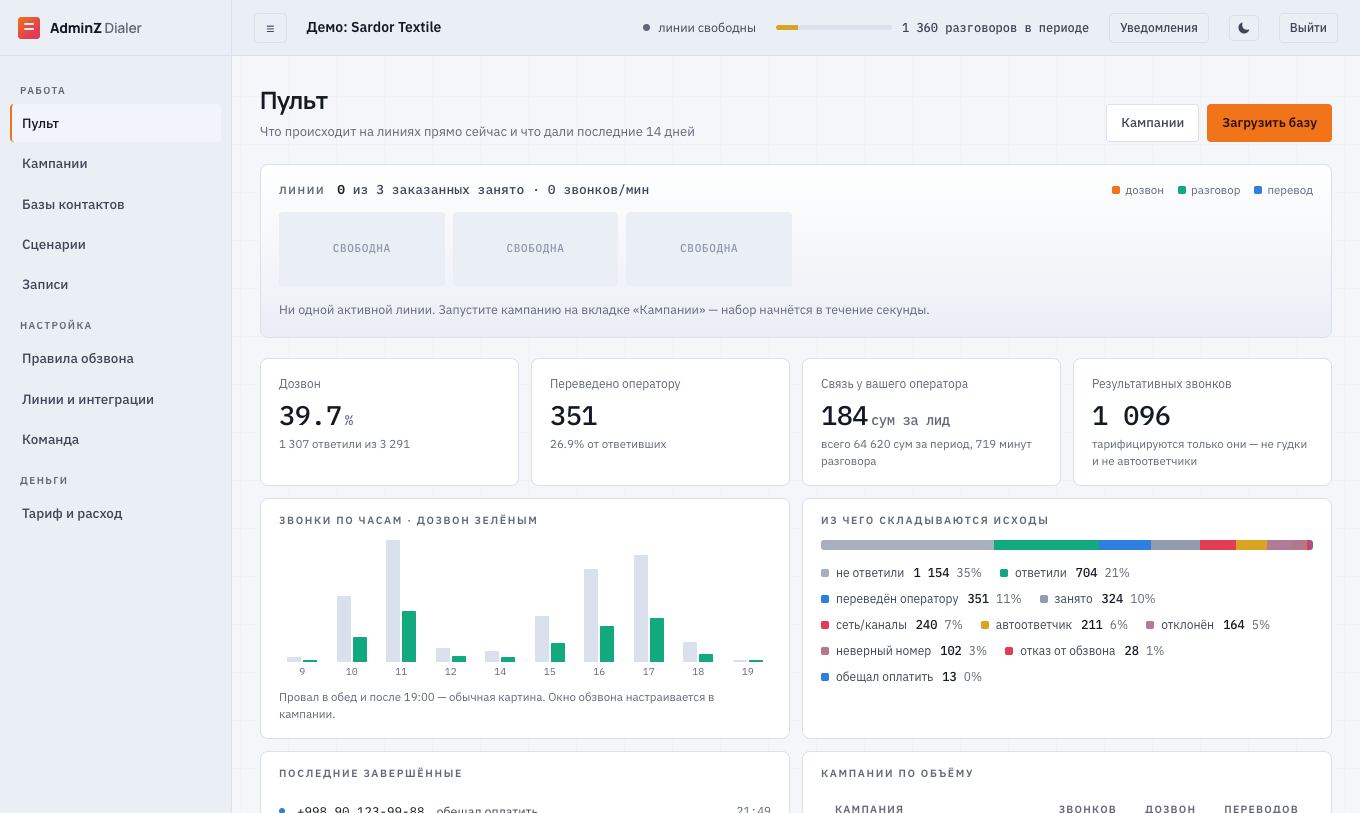Click the 'сеть/каналы 240' legend entry

click(x=892, y=625)
